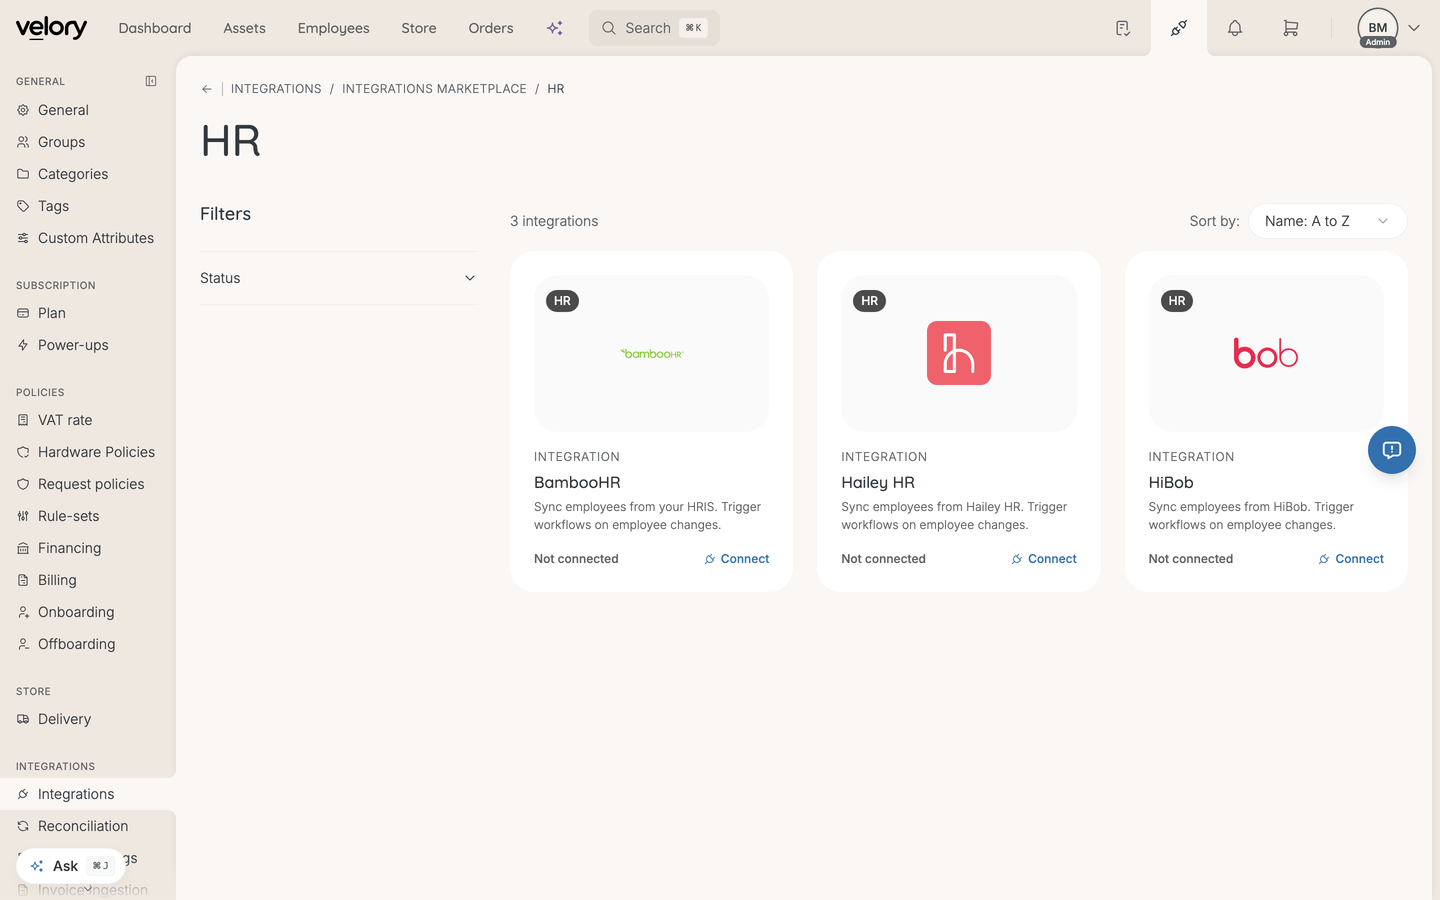Screen dimensions: 1440x900
Task: Open Hardware Policies in sidebar
Action: pyautogui.click(x=88, y=452)
